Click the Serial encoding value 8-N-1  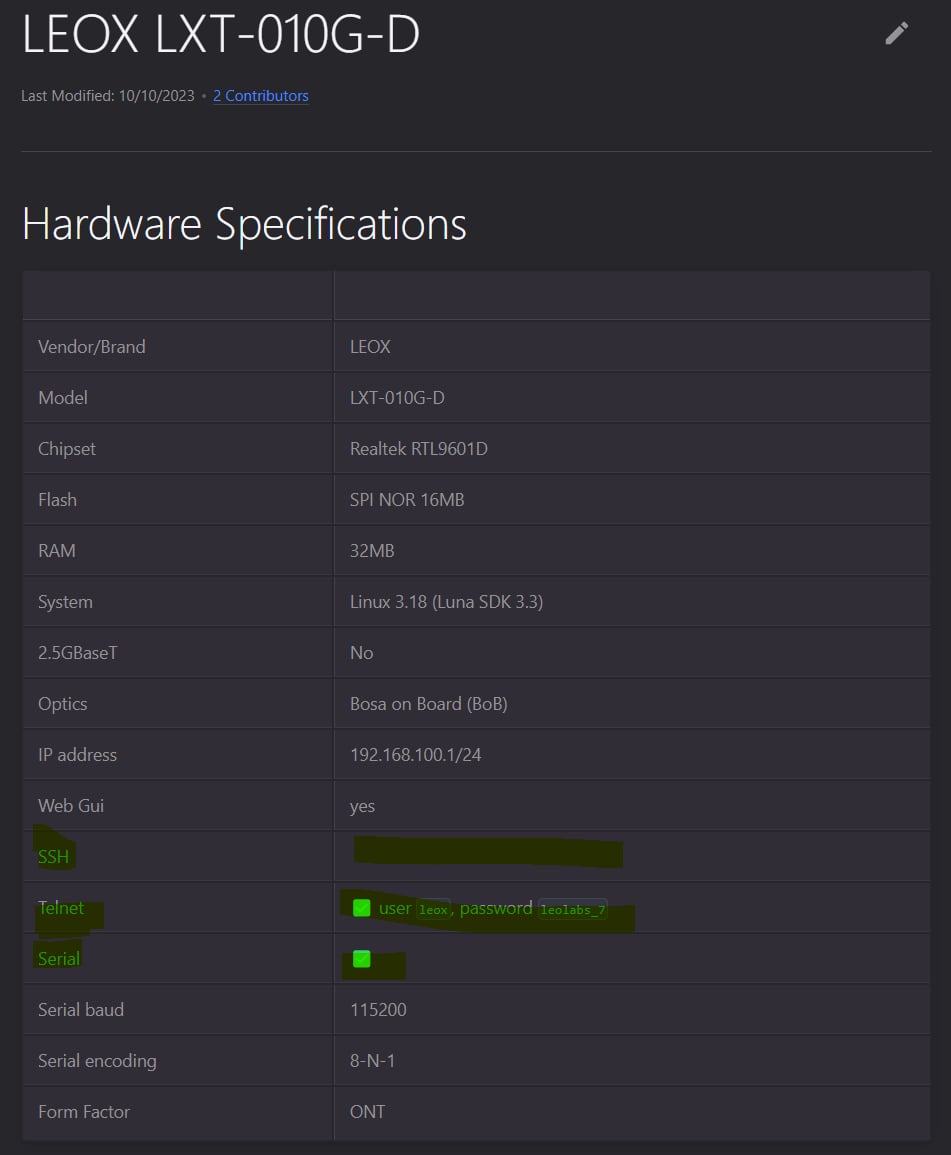pos(372,1061)
